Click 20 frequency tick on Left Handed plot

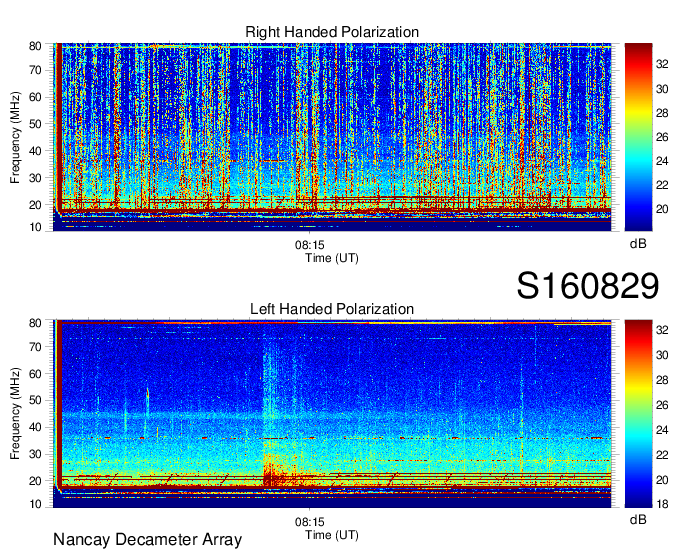(35, 481)
